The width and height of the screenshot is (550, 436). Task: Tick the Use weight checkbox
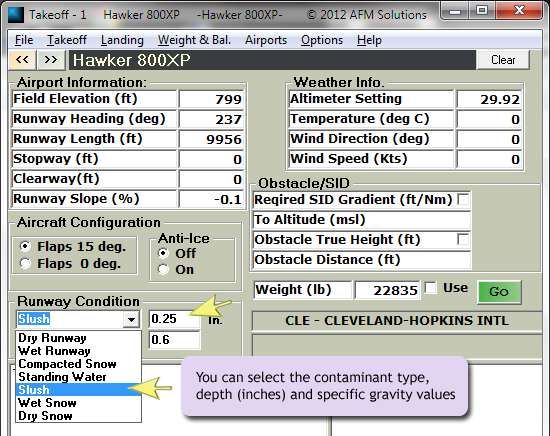[x=431, y=288]
